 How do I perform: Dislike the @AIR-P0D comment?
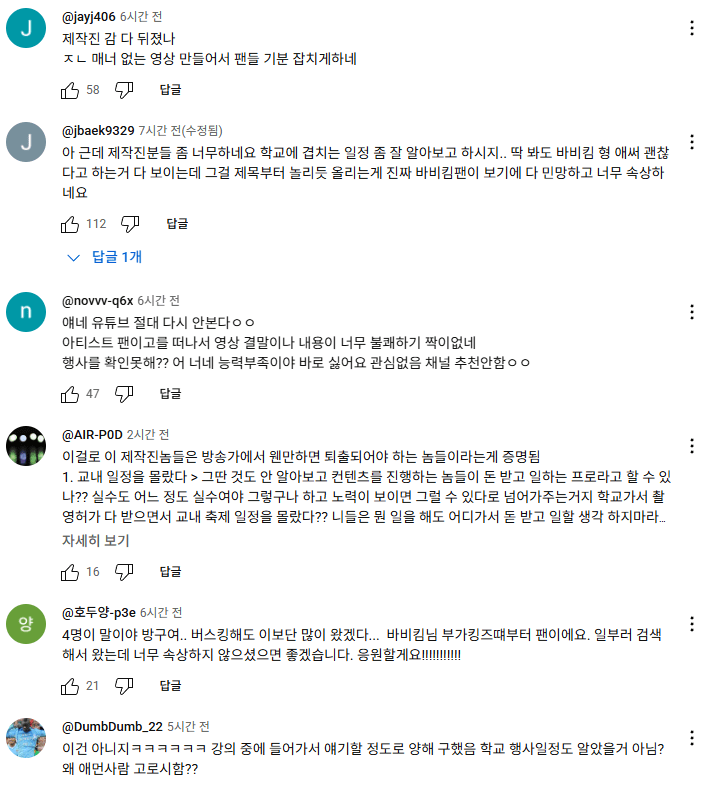[x=124, y=572]
